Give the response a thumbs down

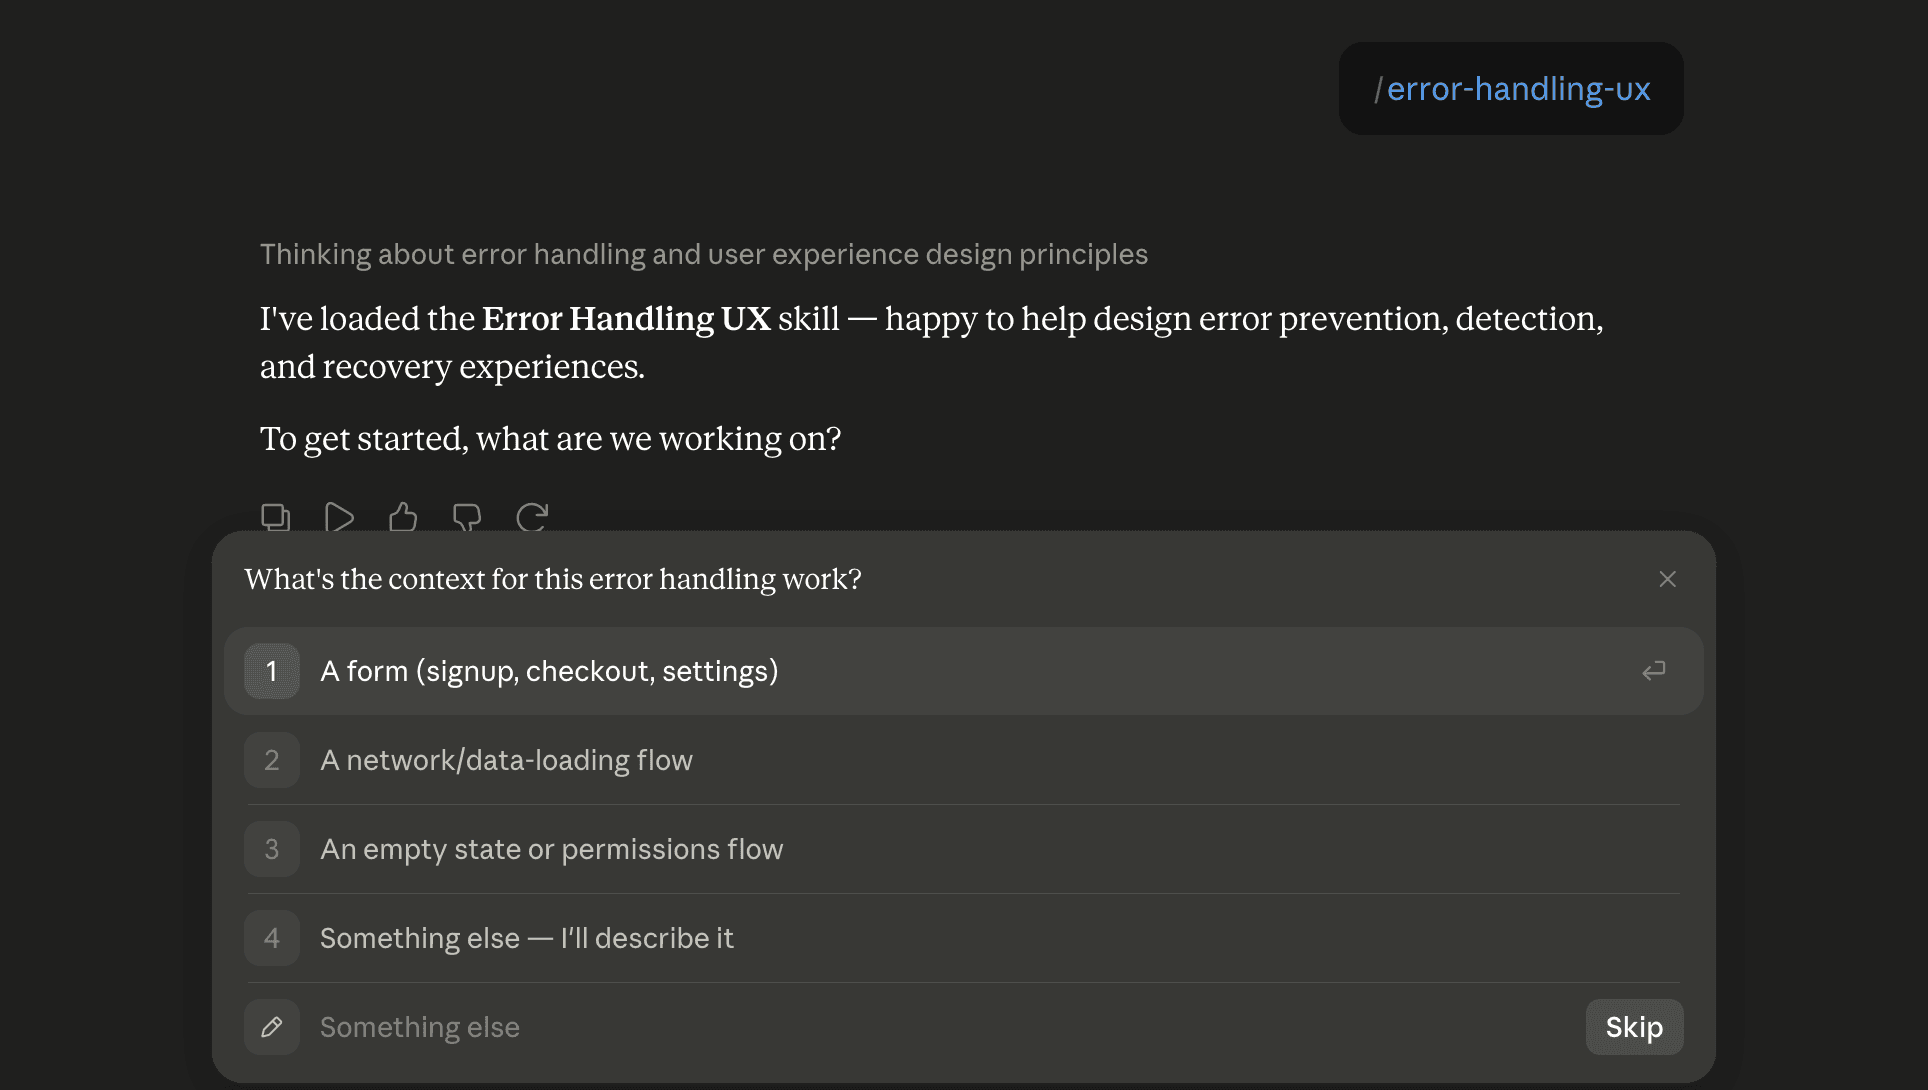click(x=467, y=517)
